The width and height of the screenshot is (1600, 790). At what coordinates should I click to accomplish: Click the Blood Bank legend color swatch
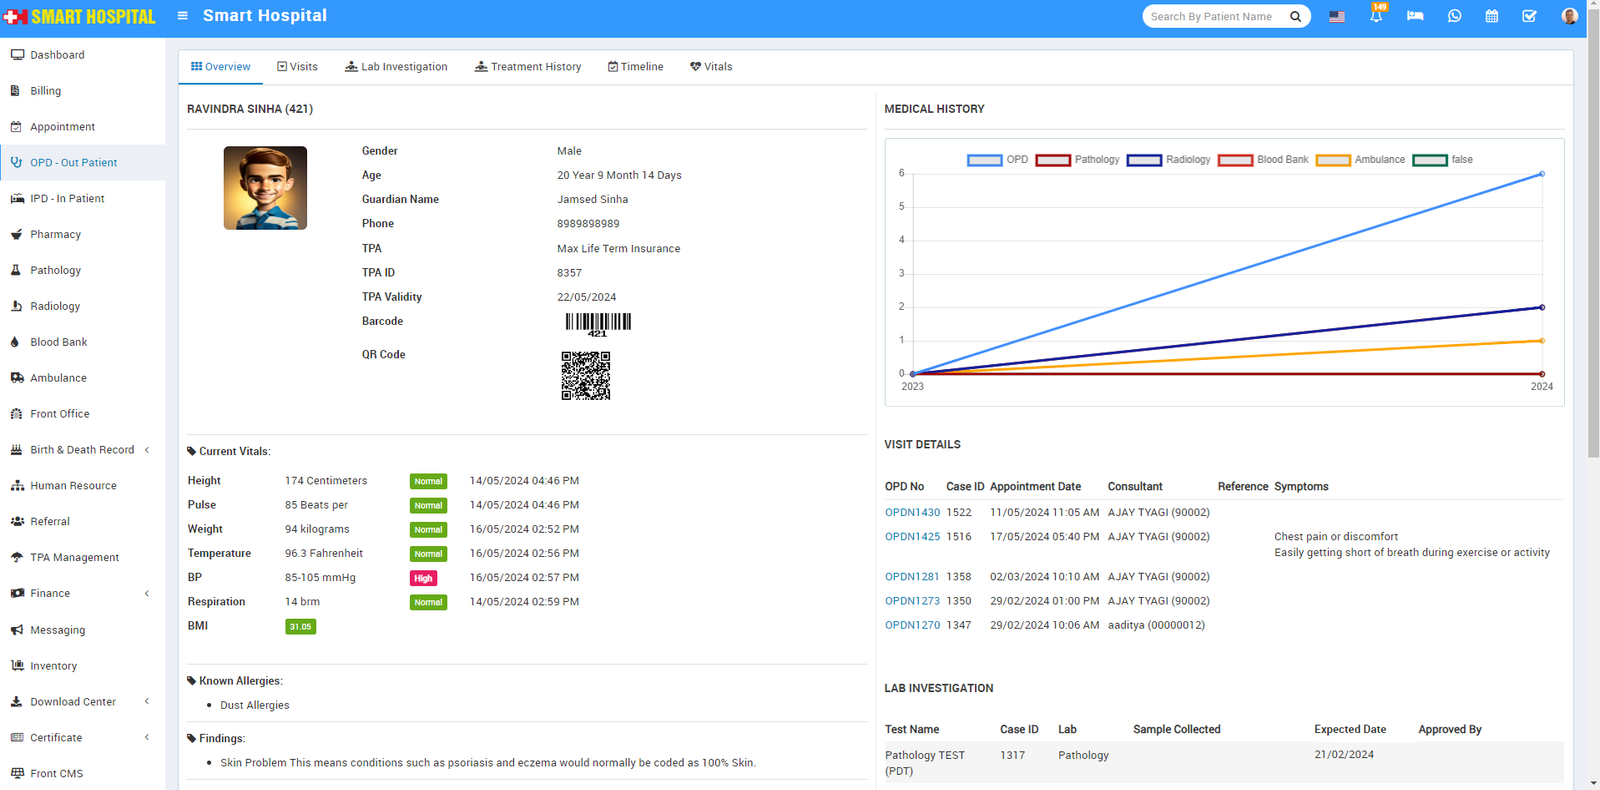pyautogui.click(x=1235, y=160)
